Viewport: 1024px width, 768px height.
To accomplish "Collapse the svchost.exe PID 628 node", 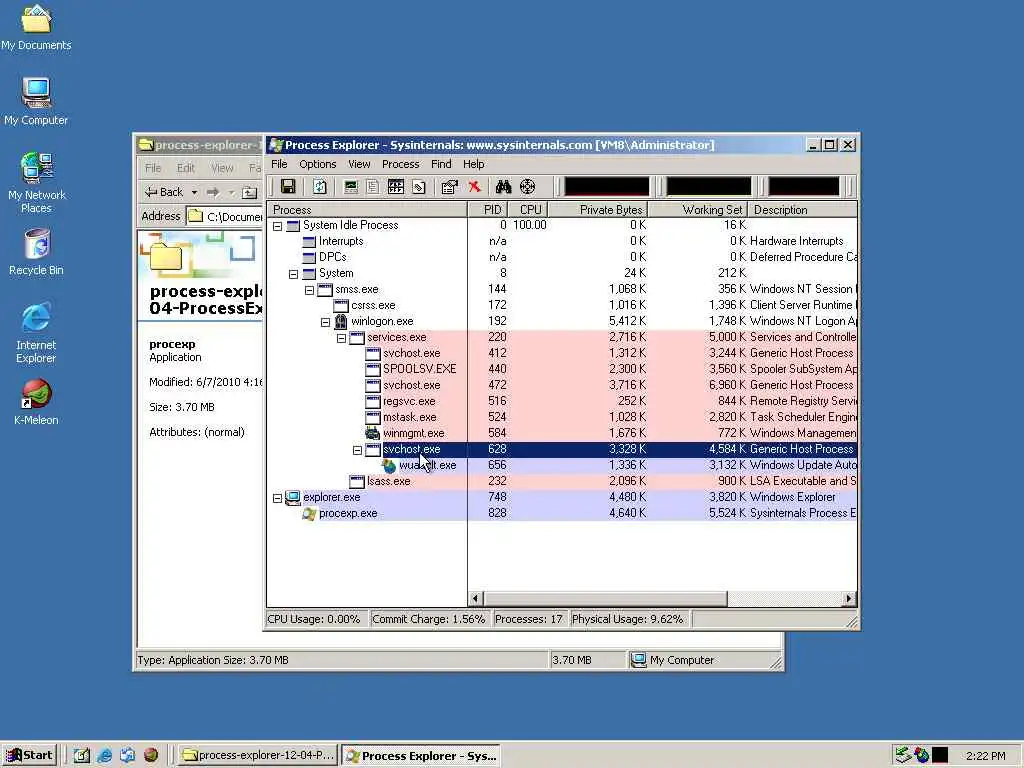I will tap(357, 450).
